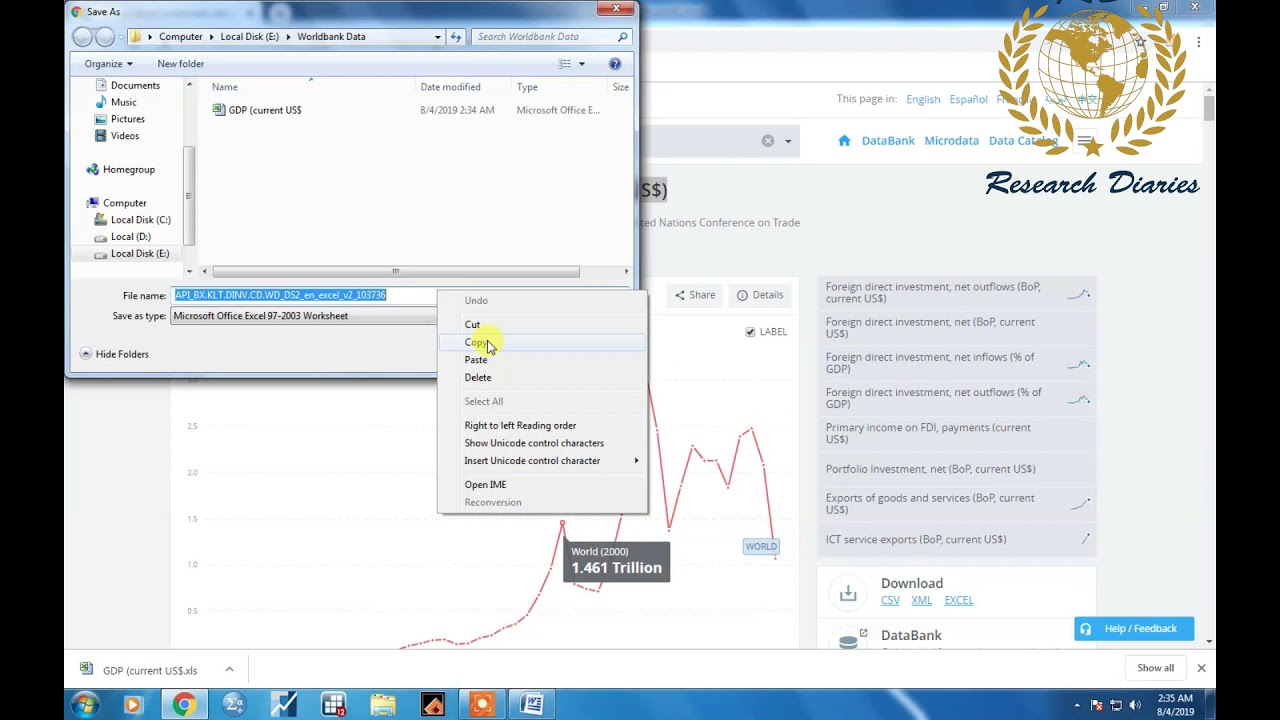Choose Open IME from context menu

485,485
